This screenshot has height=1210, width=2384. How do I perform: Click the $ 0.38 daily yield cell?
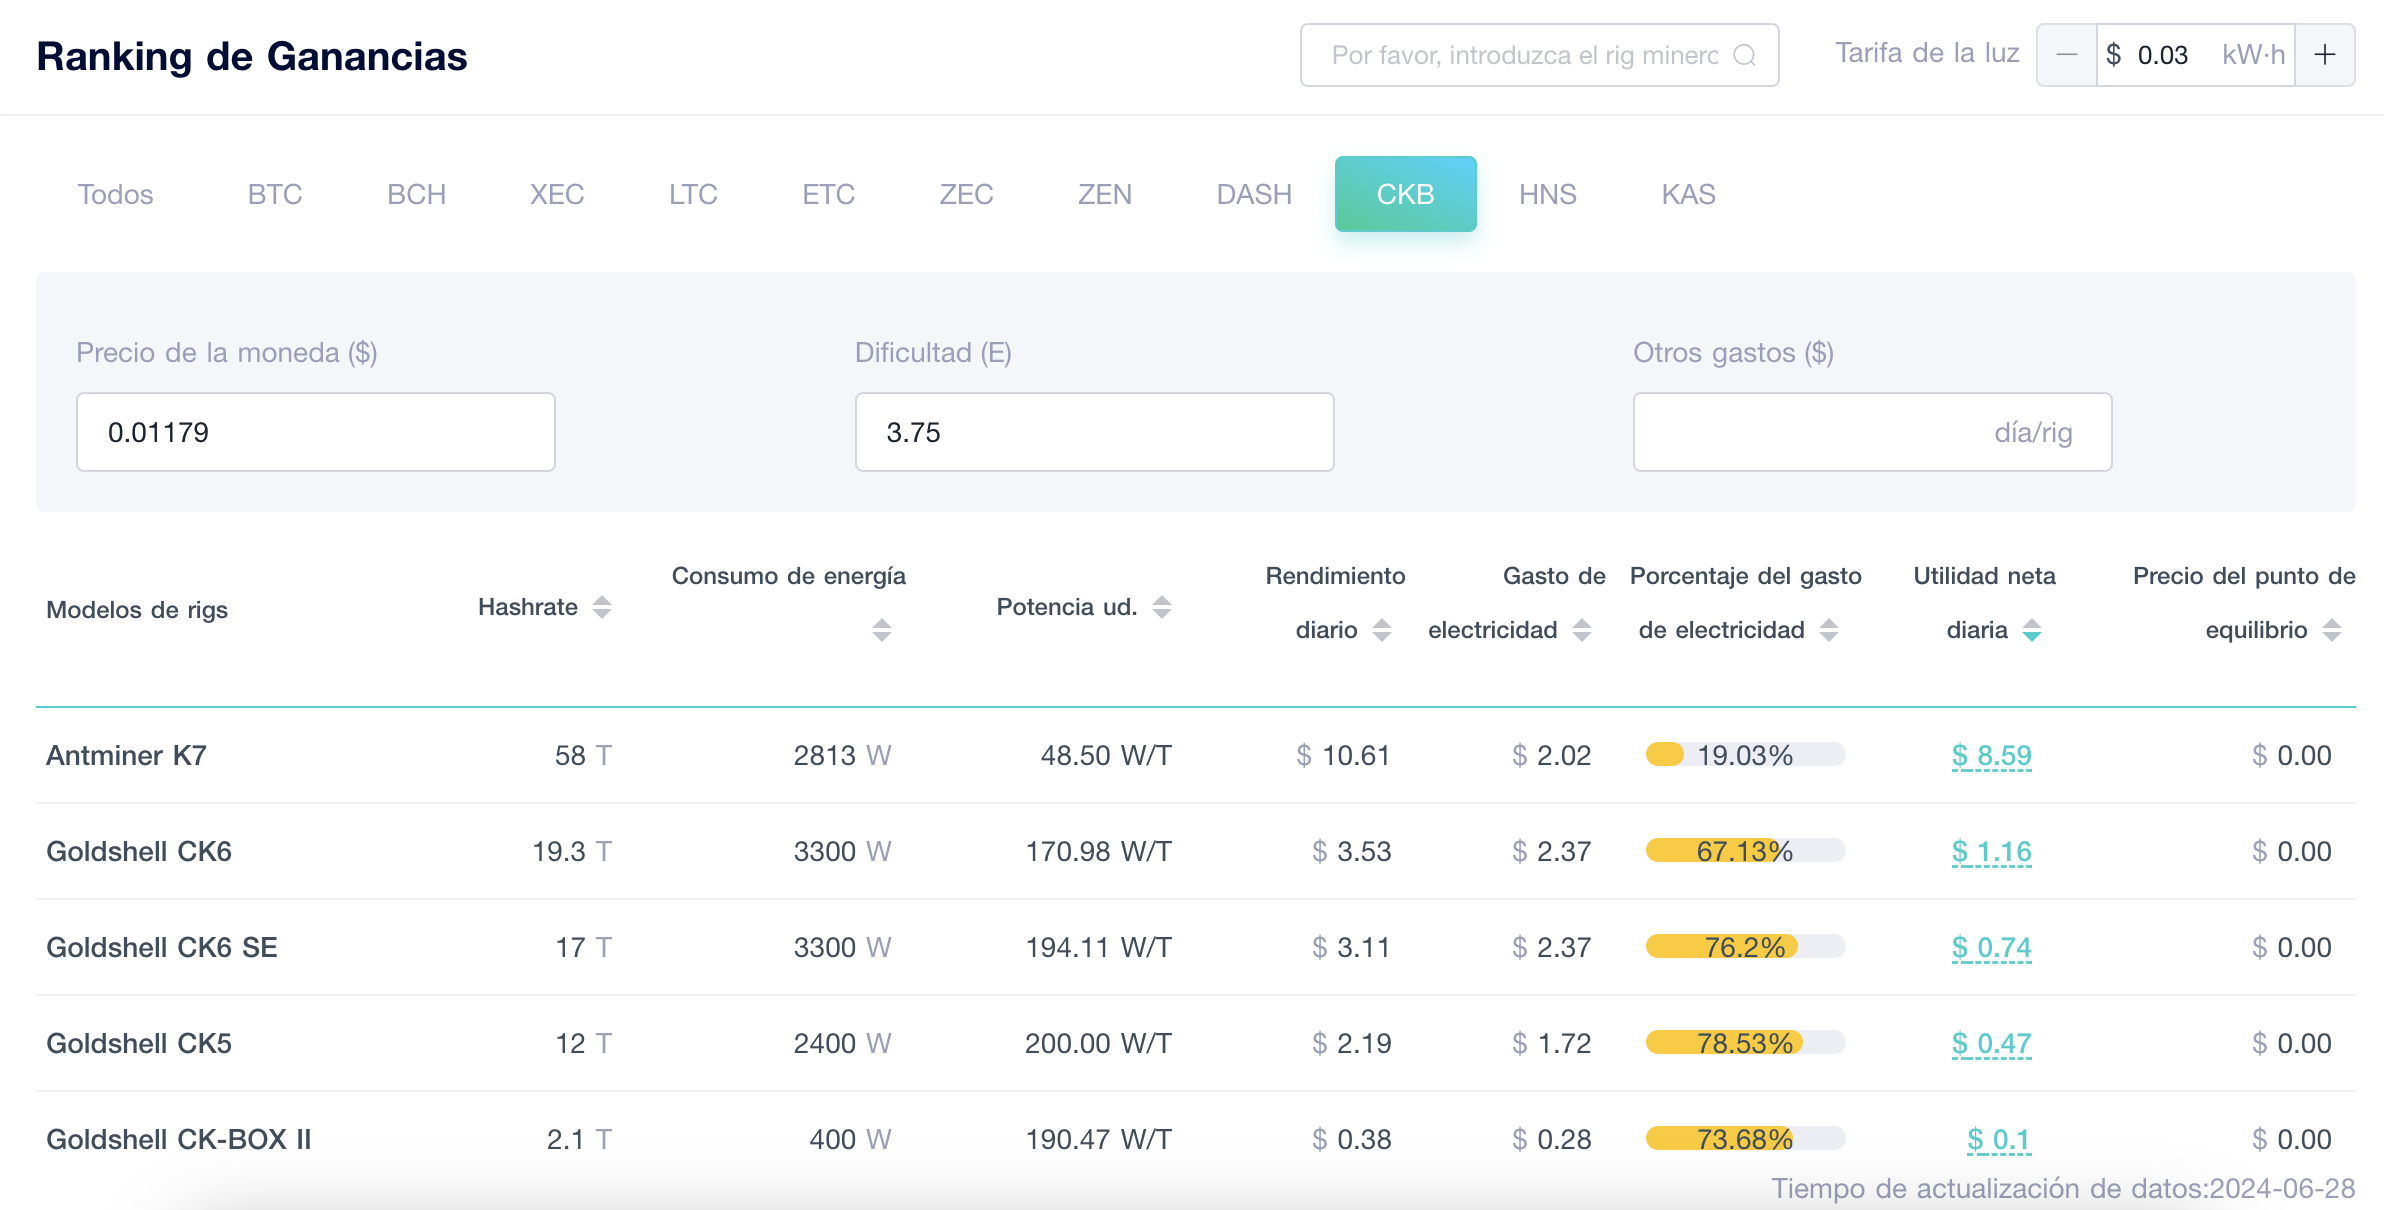[x=1351, y=1139]
